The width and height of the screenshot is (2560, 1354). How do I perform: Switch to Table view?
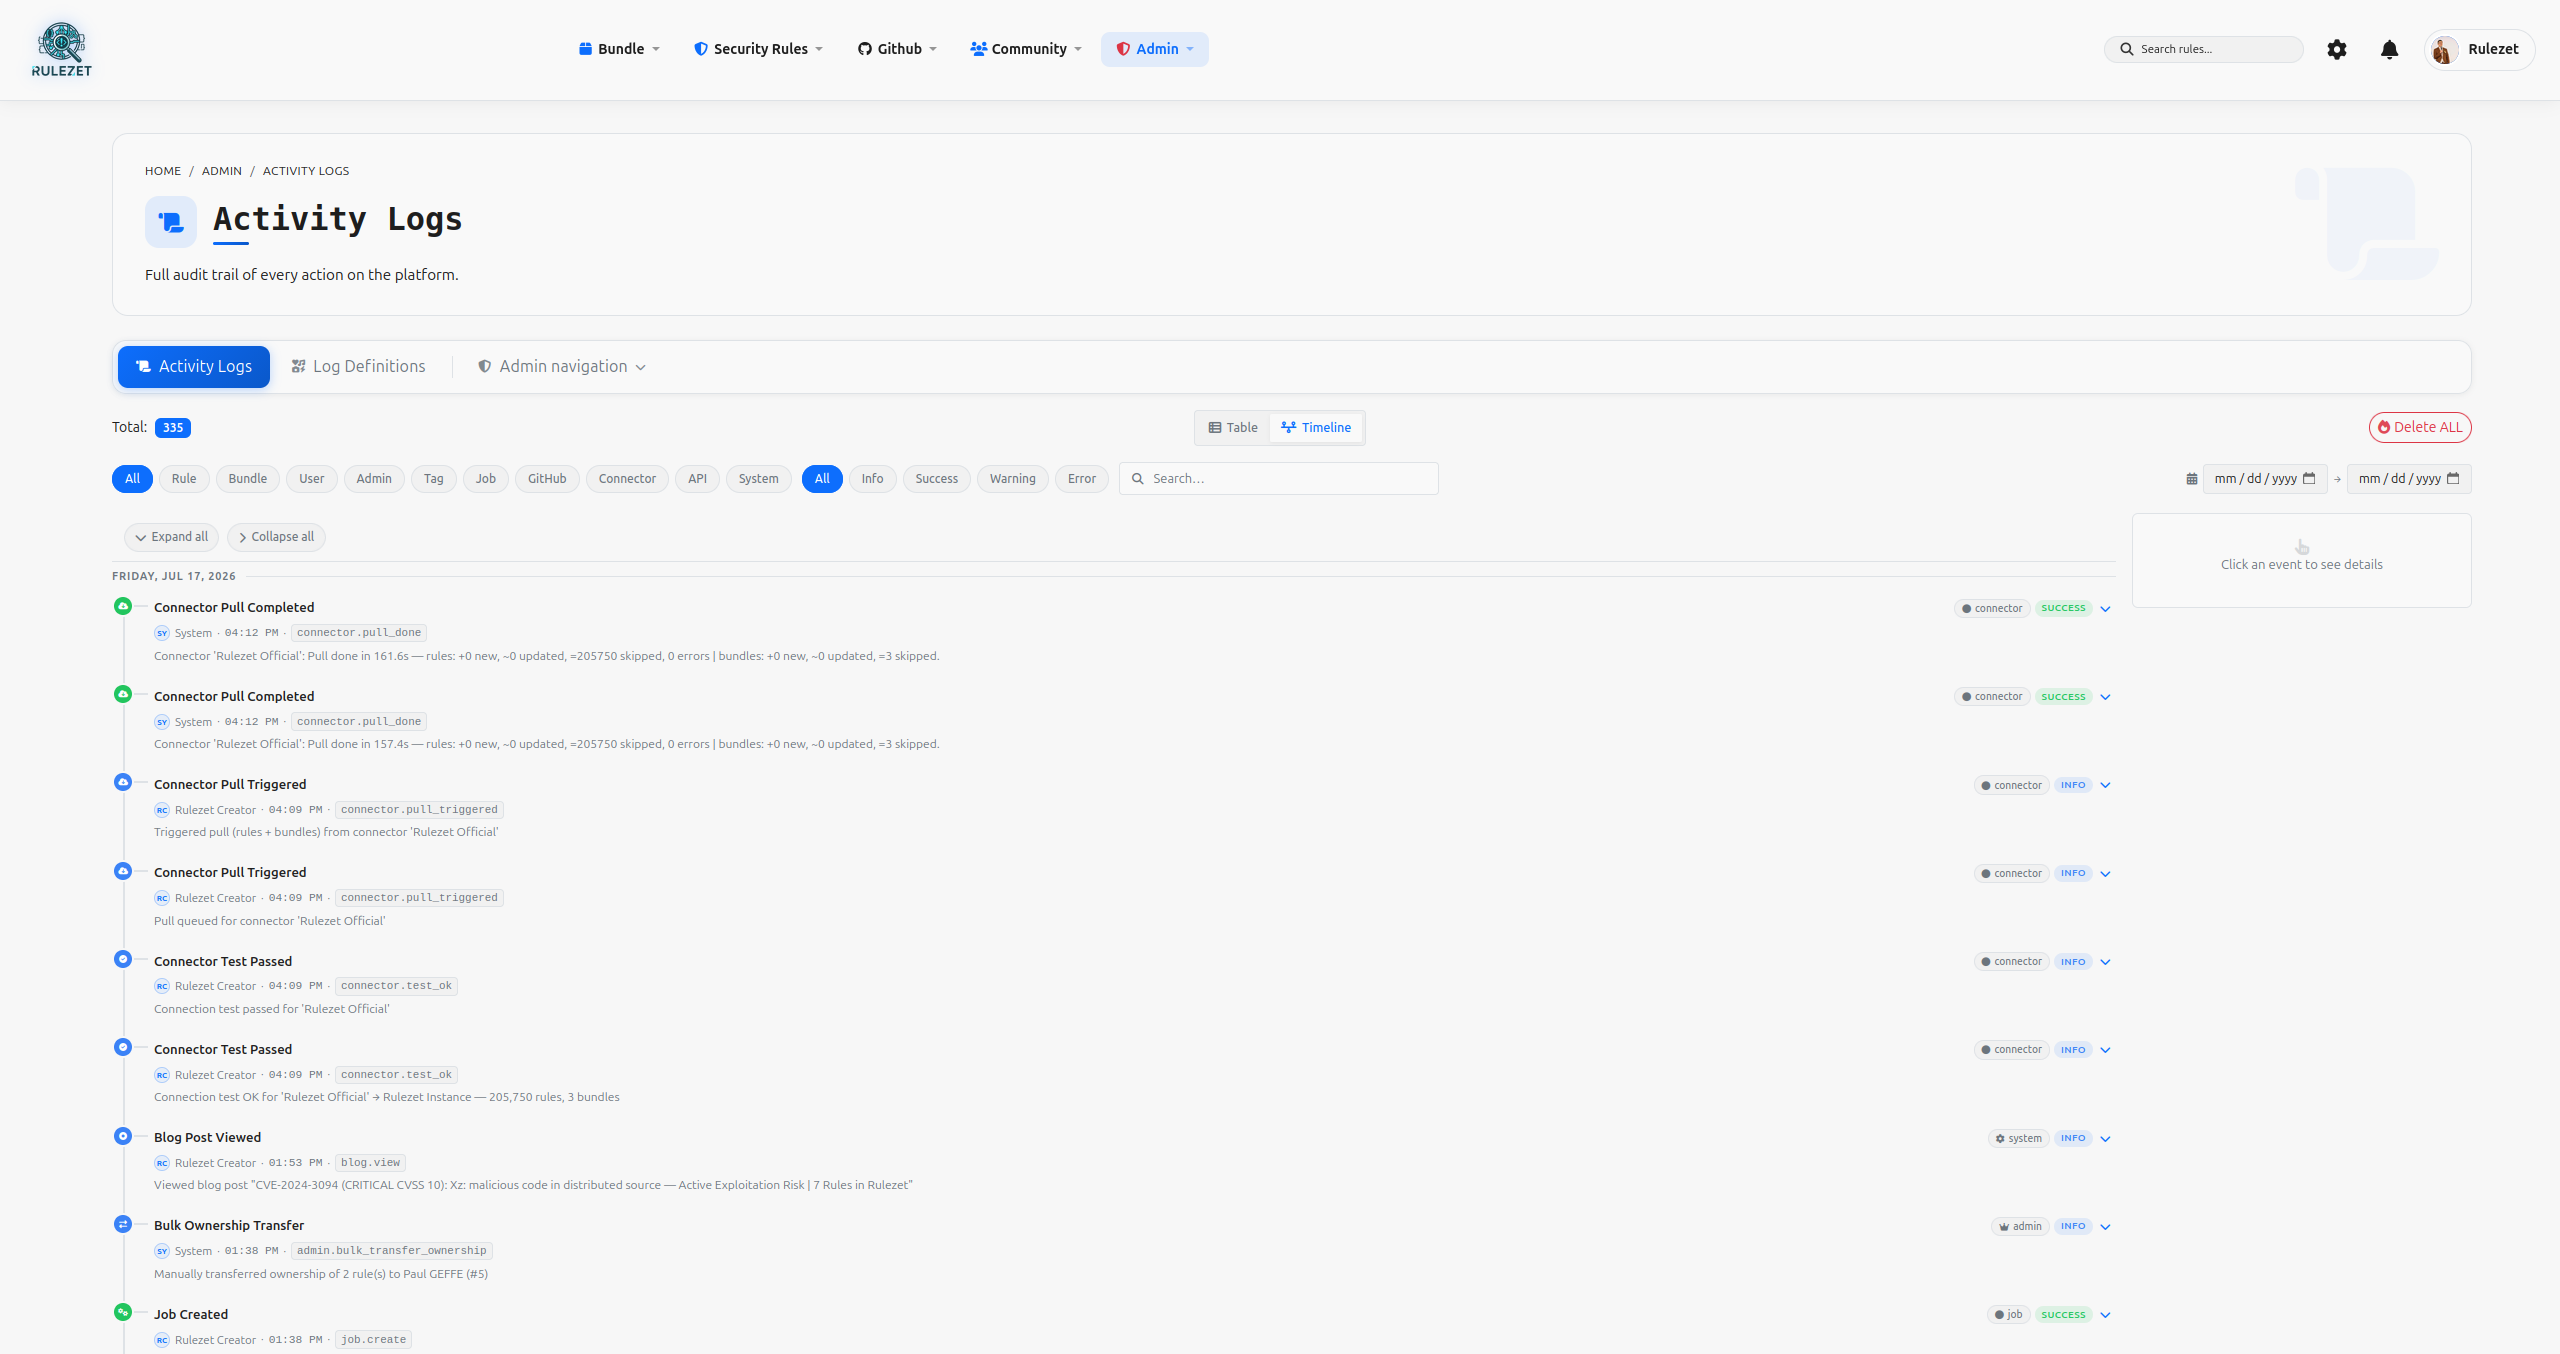(1233, 427)
